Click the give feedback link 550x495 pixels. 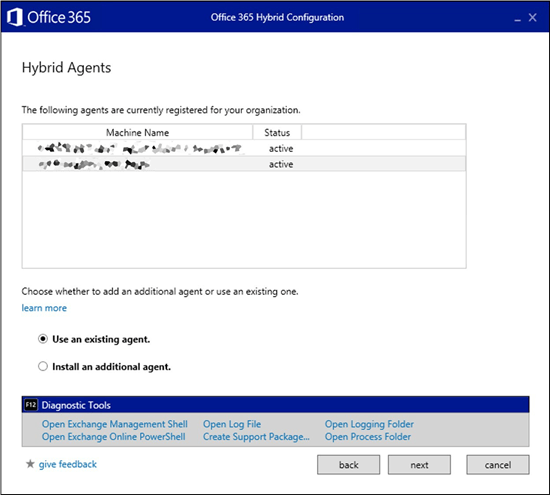coord(68,464)
